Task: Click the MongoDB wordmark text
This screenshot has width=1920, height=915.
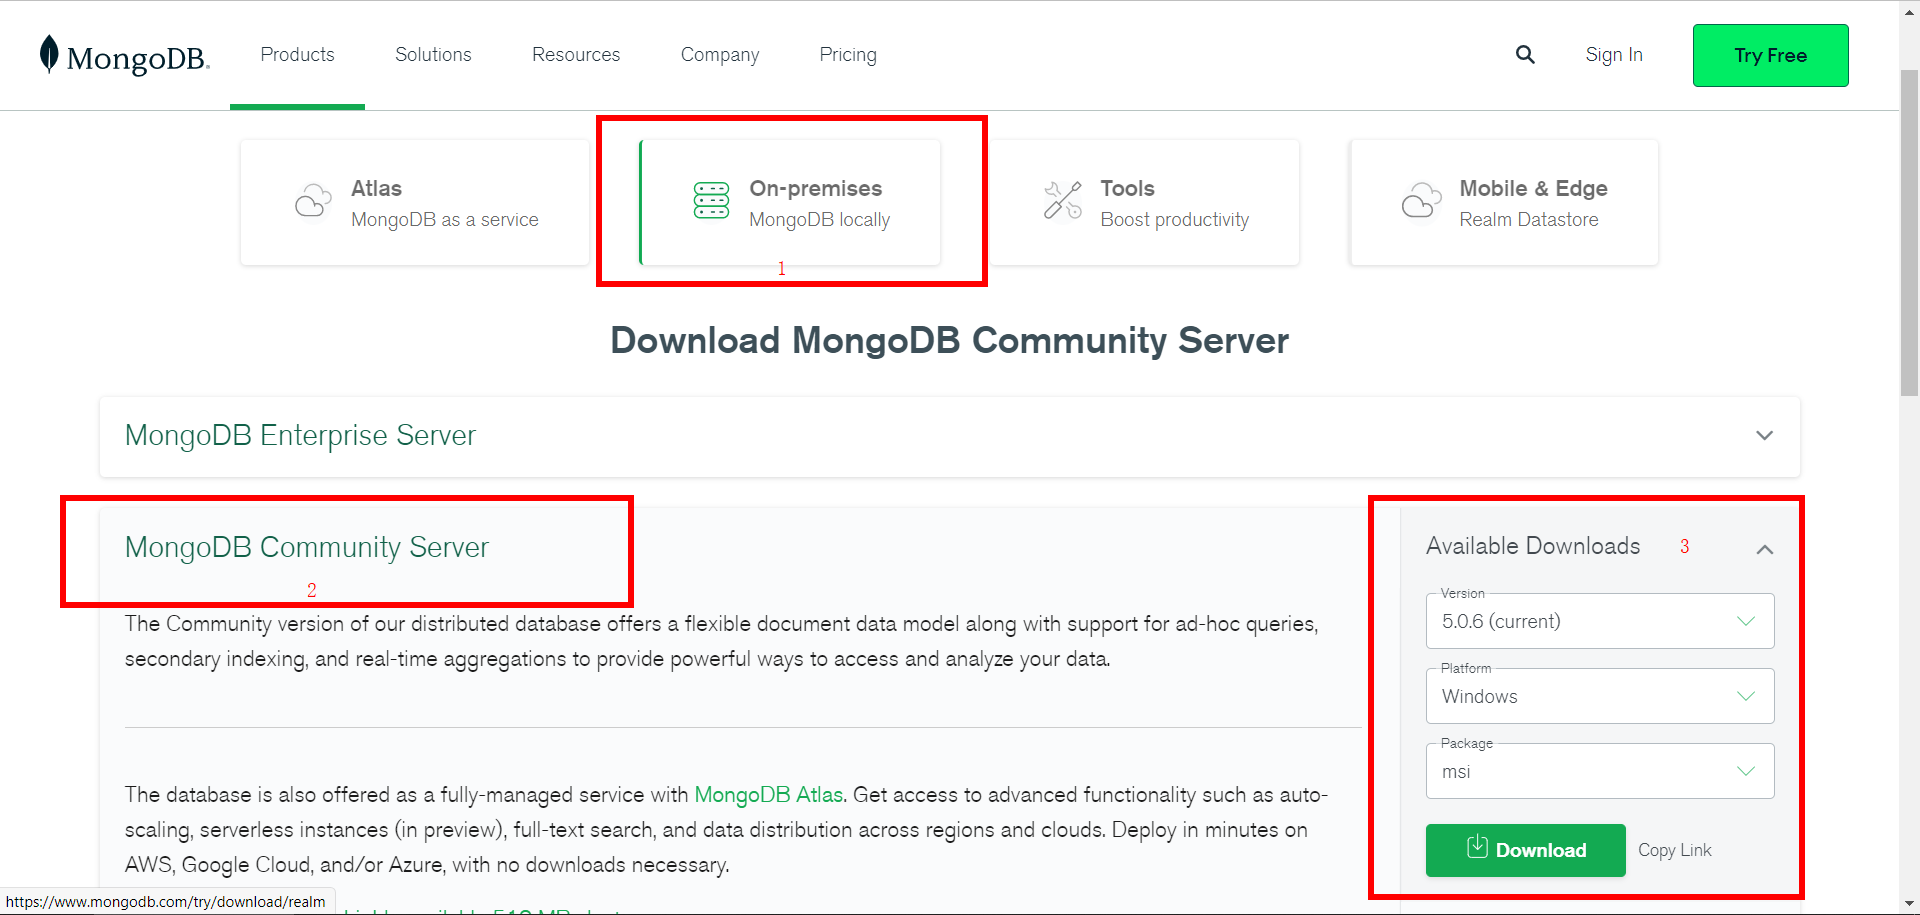Action: pos(138,59)
